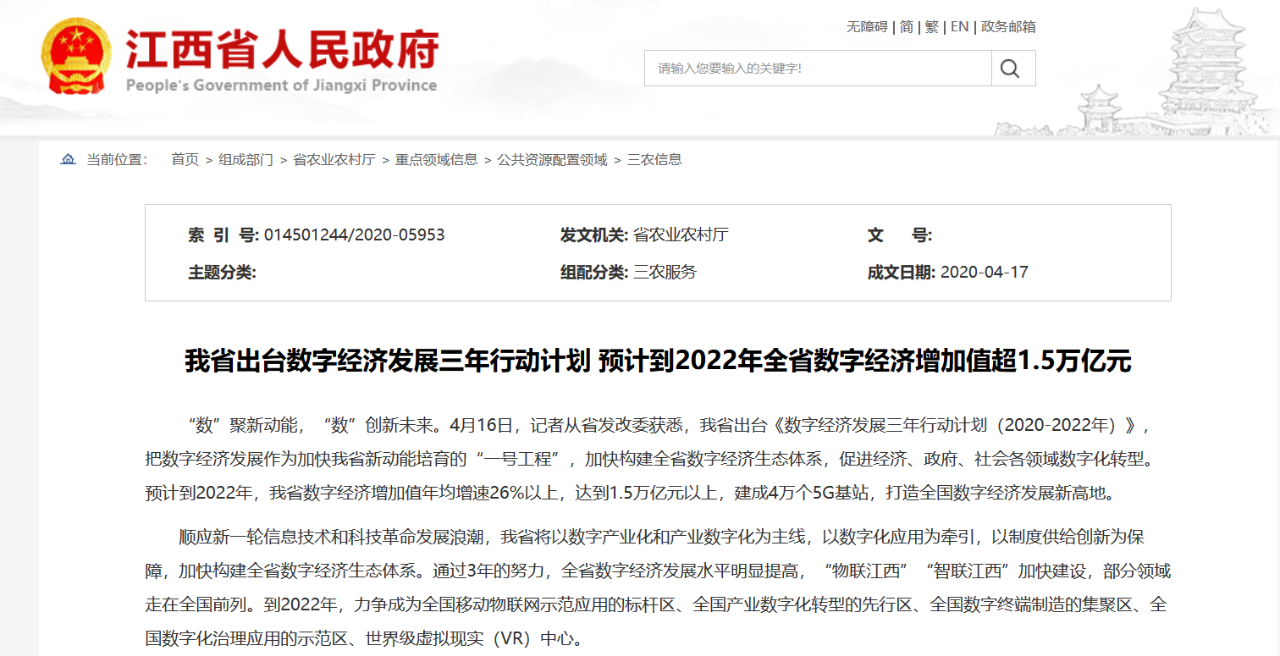Click the index number 014501244/2020-05953
This screenshot has height=656, width=1280.
click(x=354, y=235)
